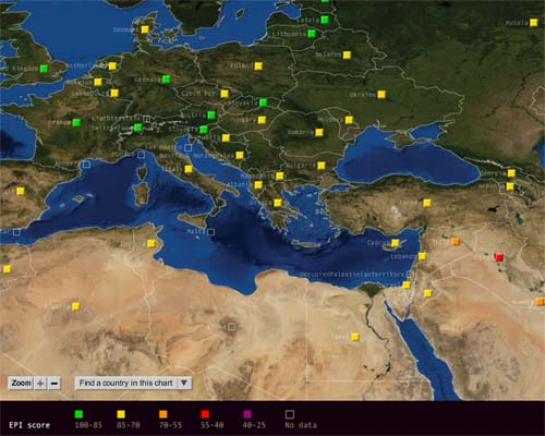Viewport: 545px width, 436px height.
Task: Click the green Germany EPI marker
Action: pyautogui.click(x=166, y=79)
